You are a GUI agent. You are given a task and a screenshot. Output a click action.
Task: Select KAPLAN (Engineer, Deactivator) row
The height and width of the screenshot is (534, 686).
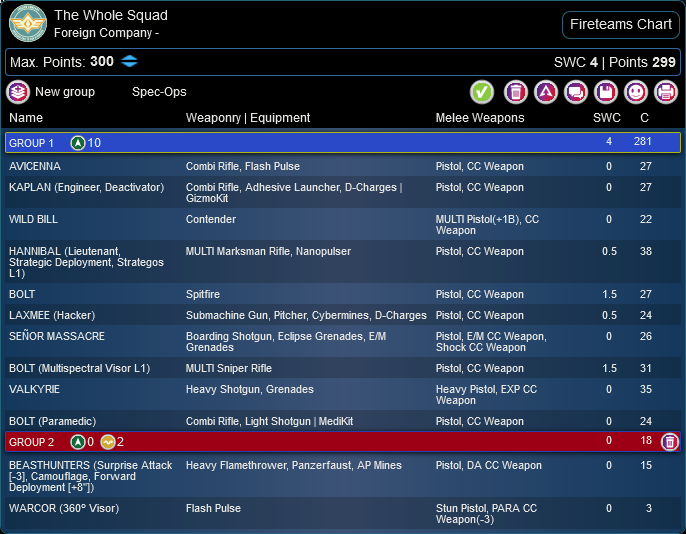coord(343,192)
